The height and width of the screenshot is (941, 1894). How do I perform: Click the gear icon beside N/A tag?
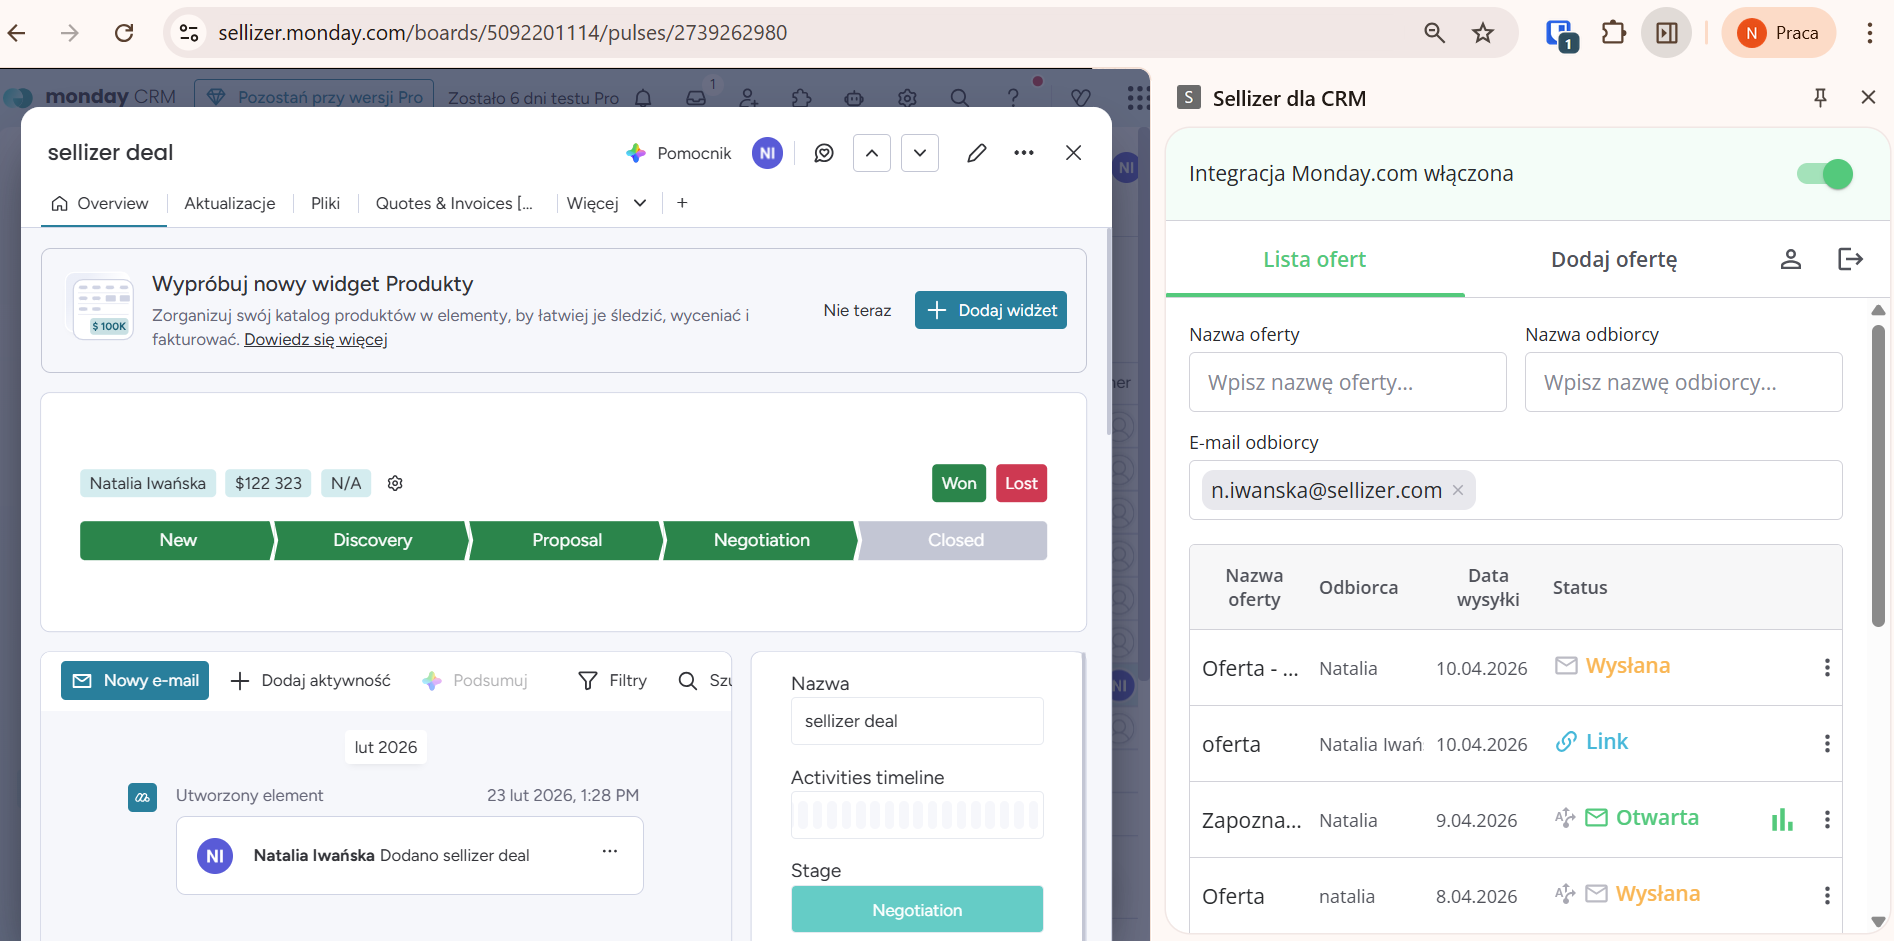[395, 484]
